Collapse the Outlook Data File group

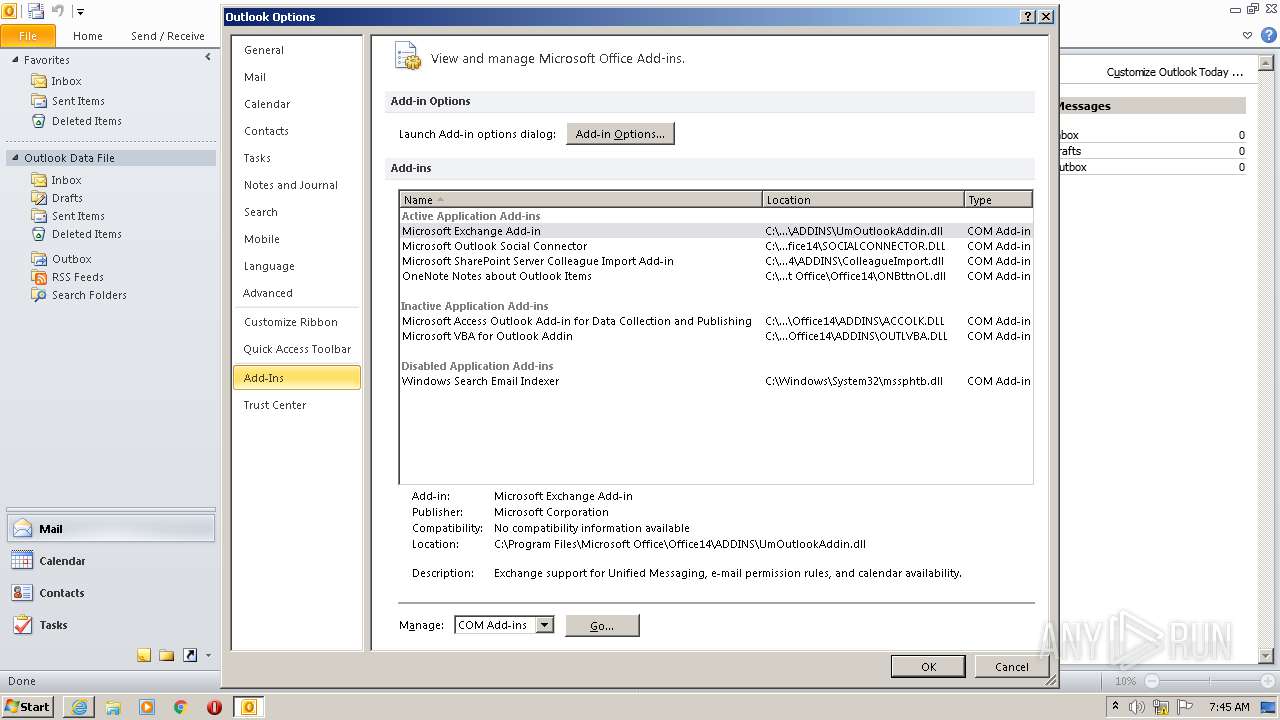[15, 158]
